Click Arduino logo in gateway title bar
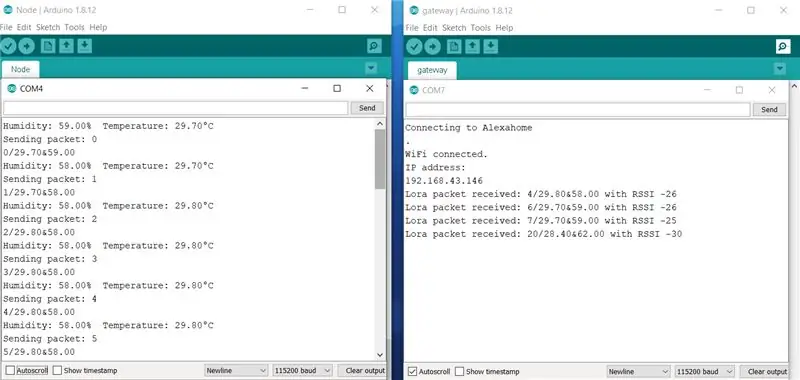This screenshot has height=380, width=800. pos(414,10)
